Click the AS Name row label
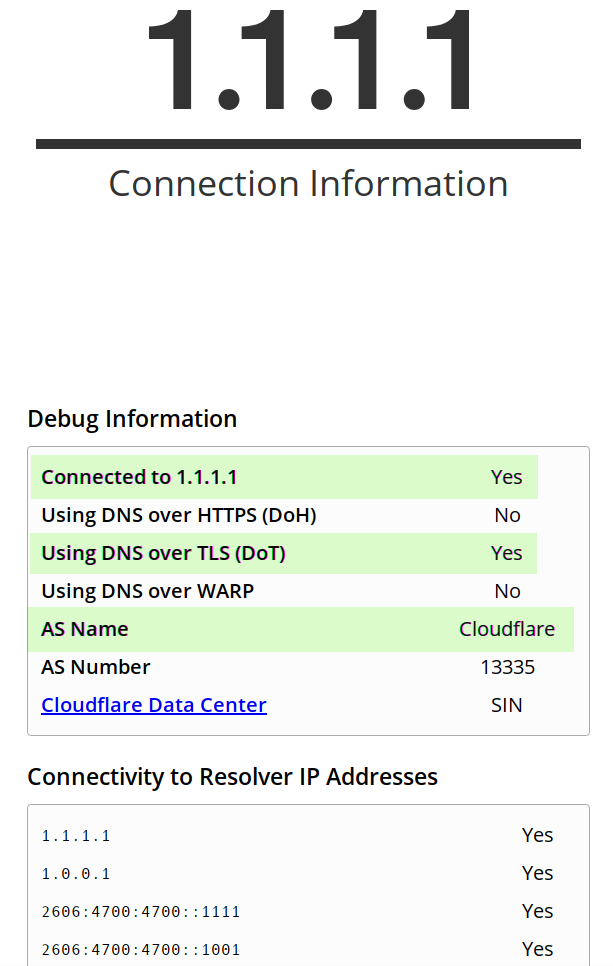Screen dimensions: 613x966 coord(85,629)
